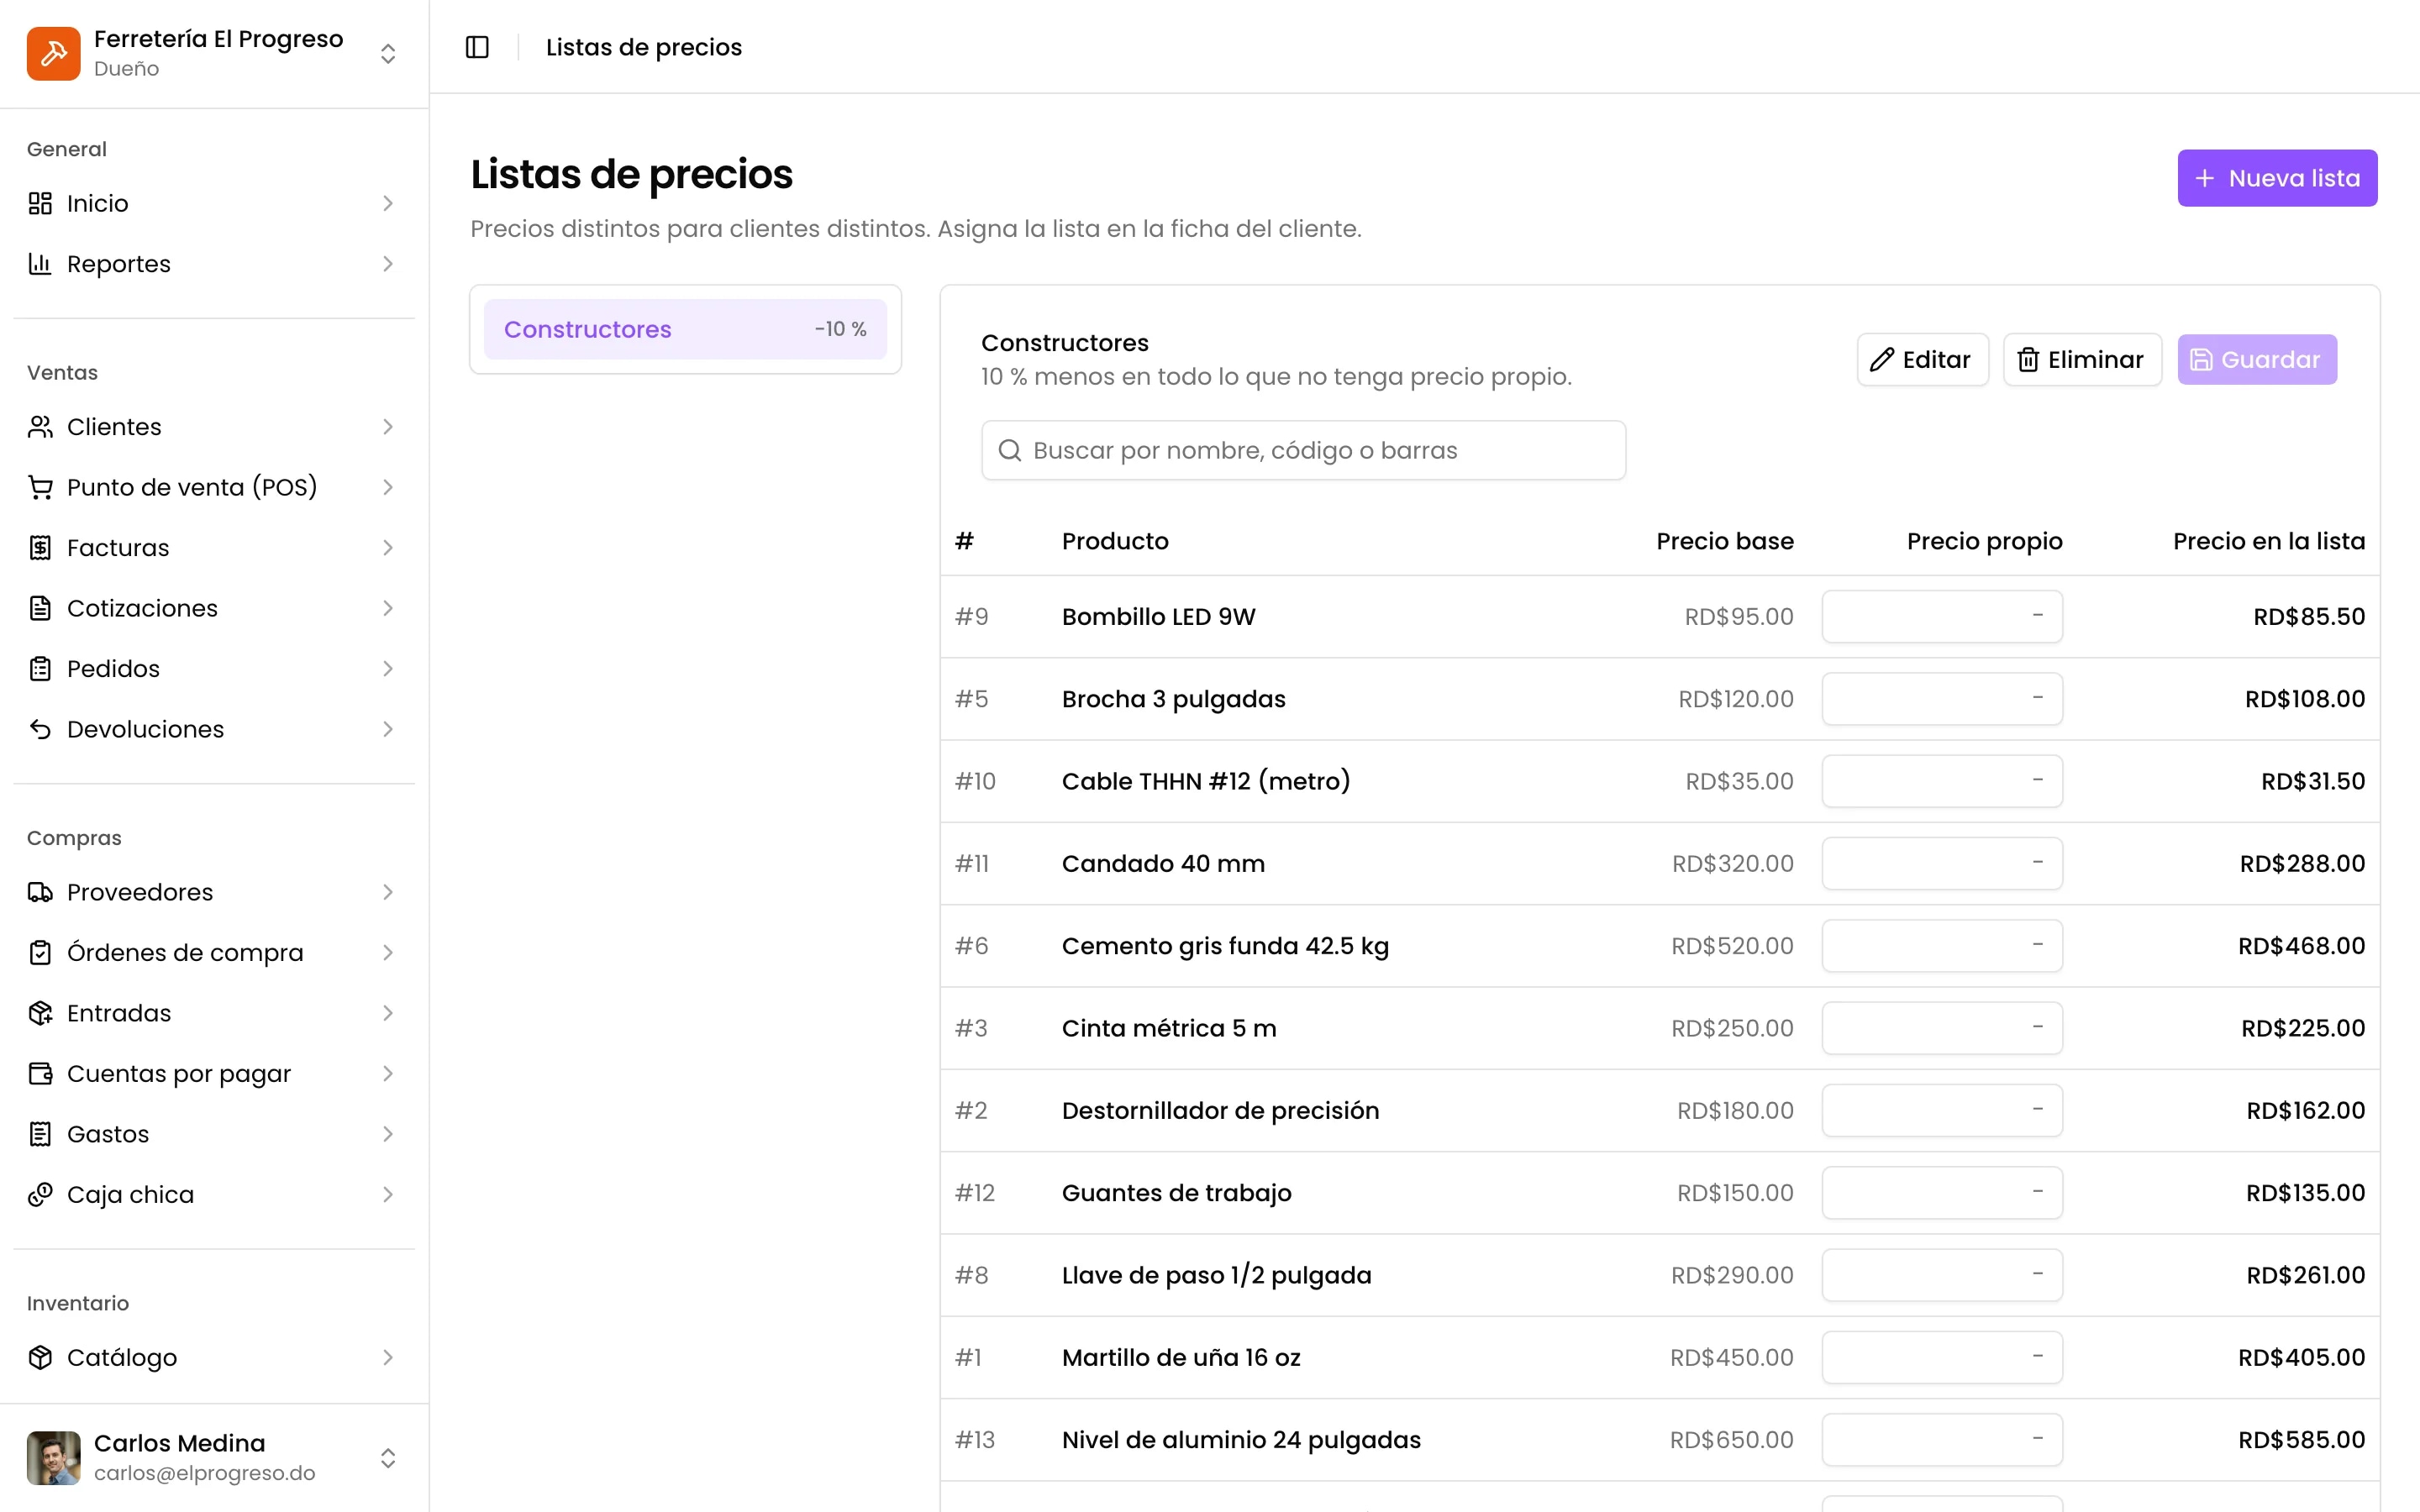Image resolution: width=2420 pixels, height=1512 pixels.
Task: Click the Pedidos clipboard icon
Action: 40,669
